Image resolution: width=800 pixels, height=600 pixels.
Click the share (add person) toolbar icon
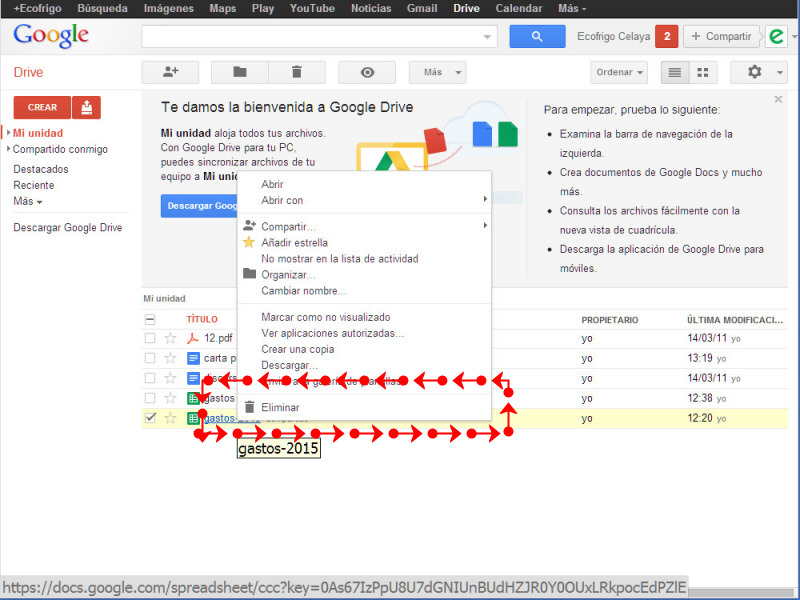tap(170, 72)
